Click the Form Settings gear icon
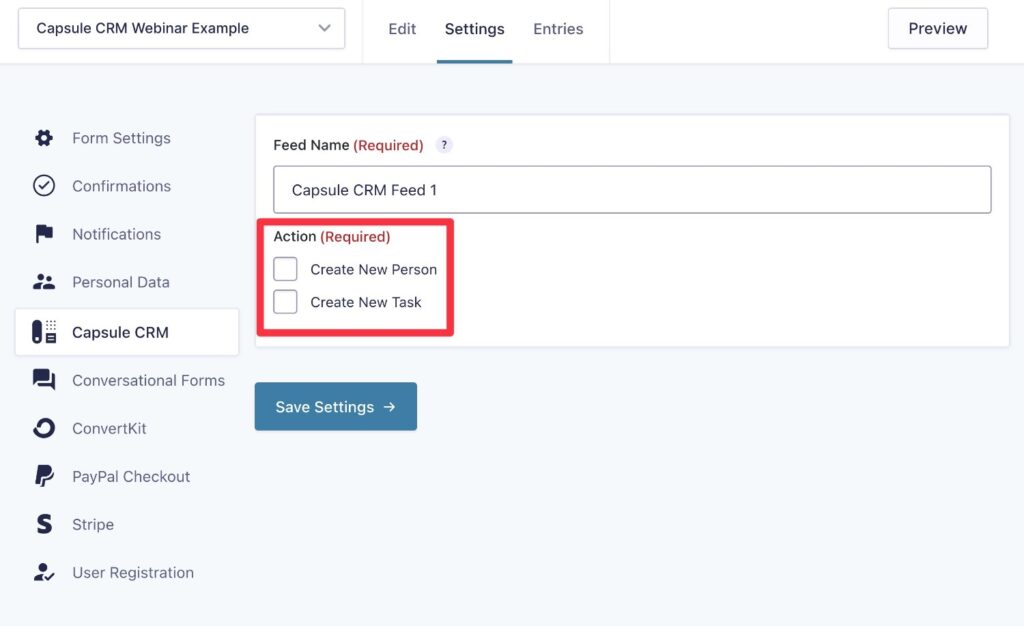This screenshot has height=626, width=1024. click(x=44, y=138)
